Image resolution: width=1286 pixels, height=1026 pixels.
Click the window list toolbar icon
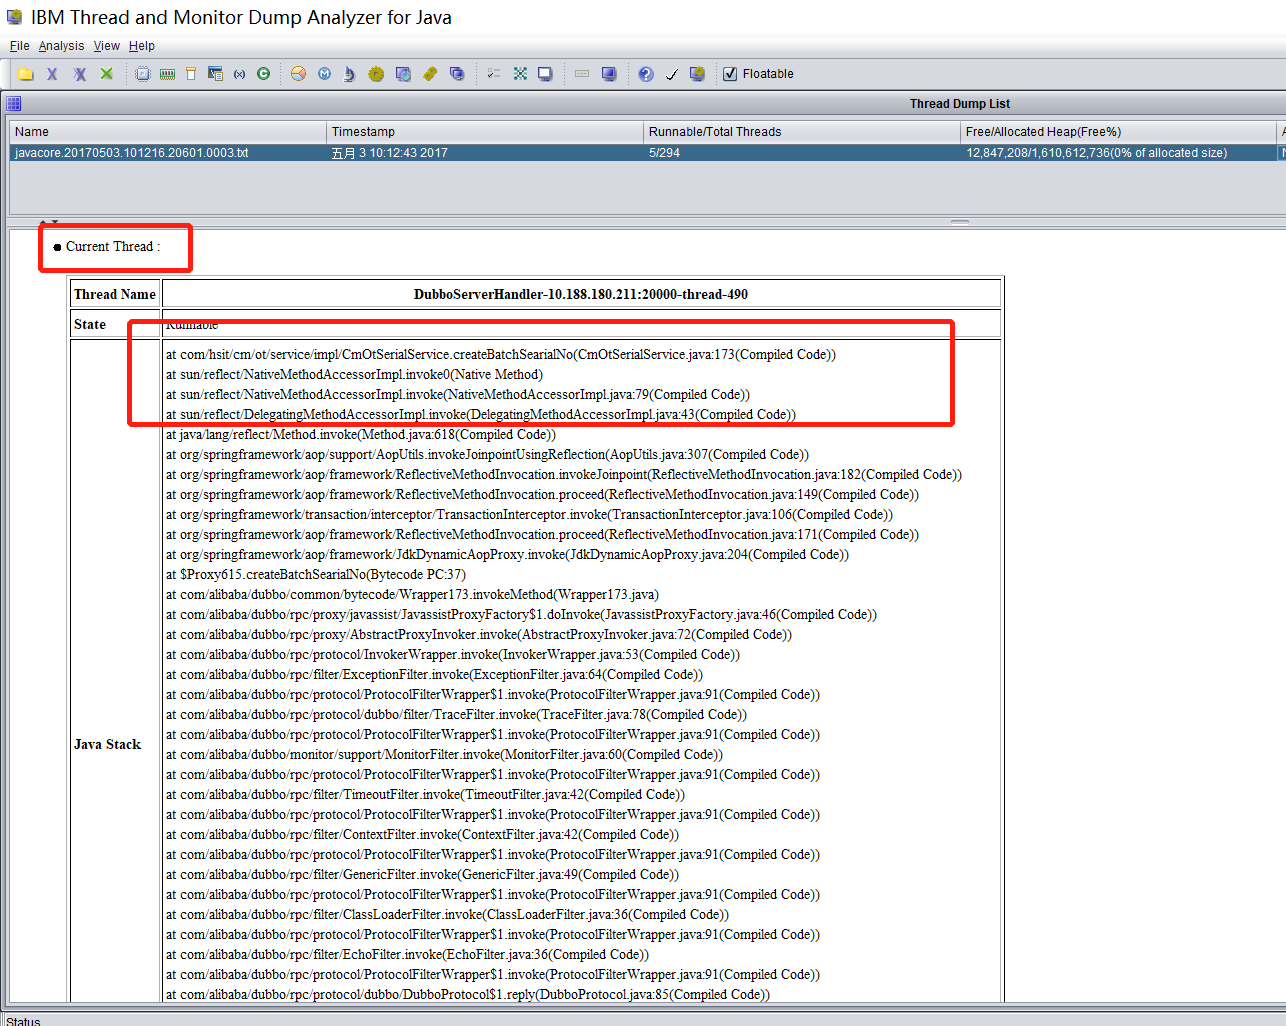(215, 74)
